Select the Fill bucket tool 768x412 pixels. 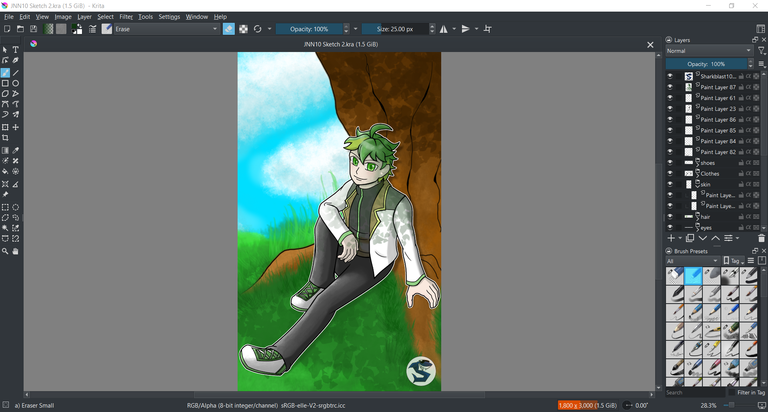(5, 171)
